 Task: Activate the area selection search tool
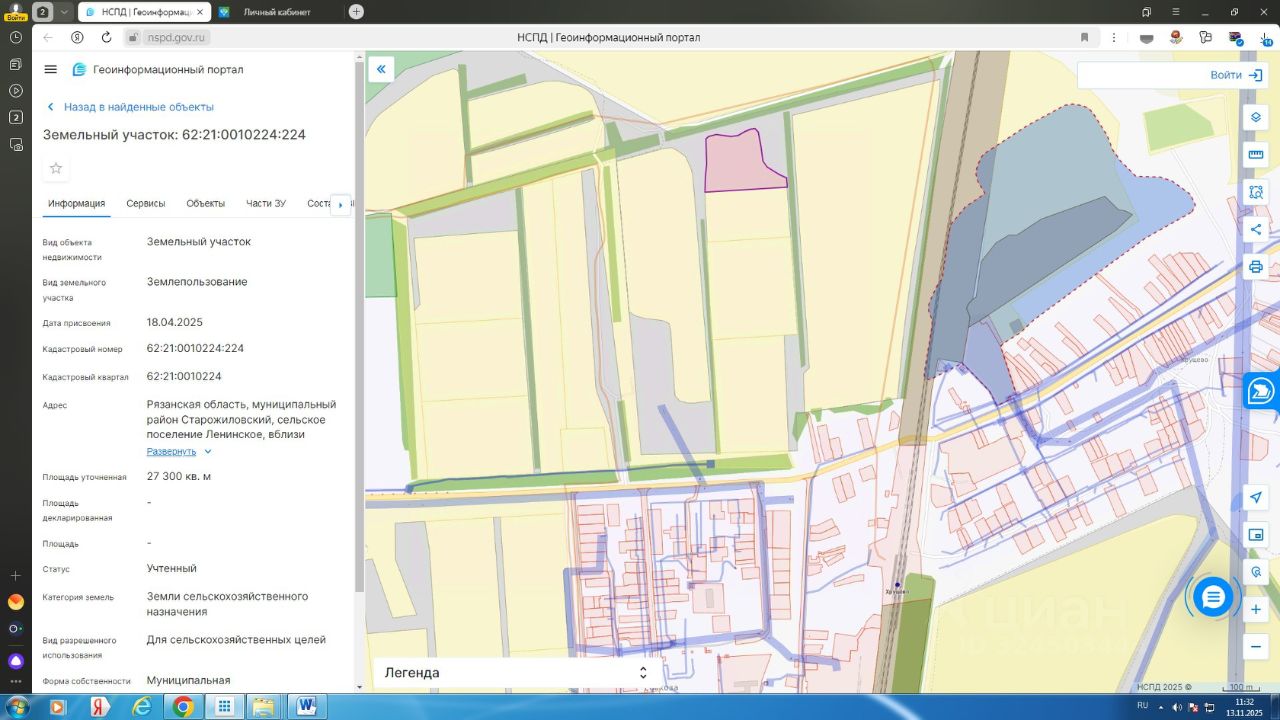[1256, 192]
